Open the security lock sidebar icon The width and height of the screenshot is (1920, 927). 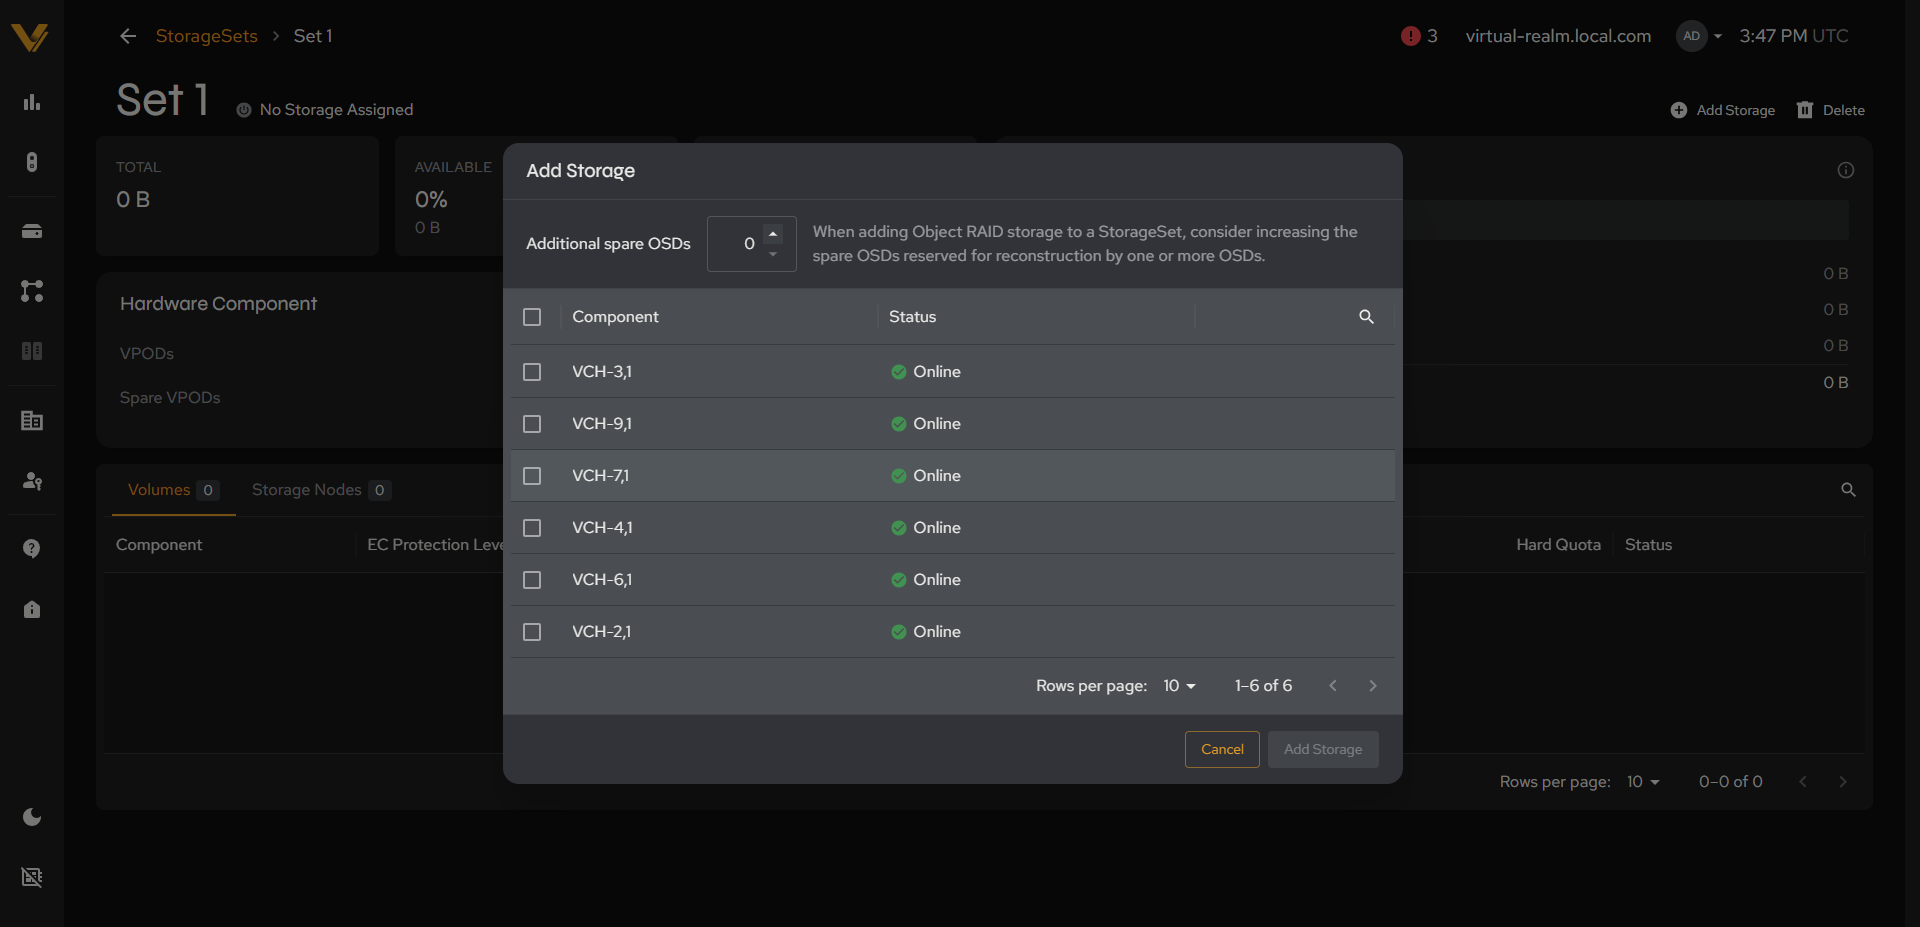click(x=32, y=609)
